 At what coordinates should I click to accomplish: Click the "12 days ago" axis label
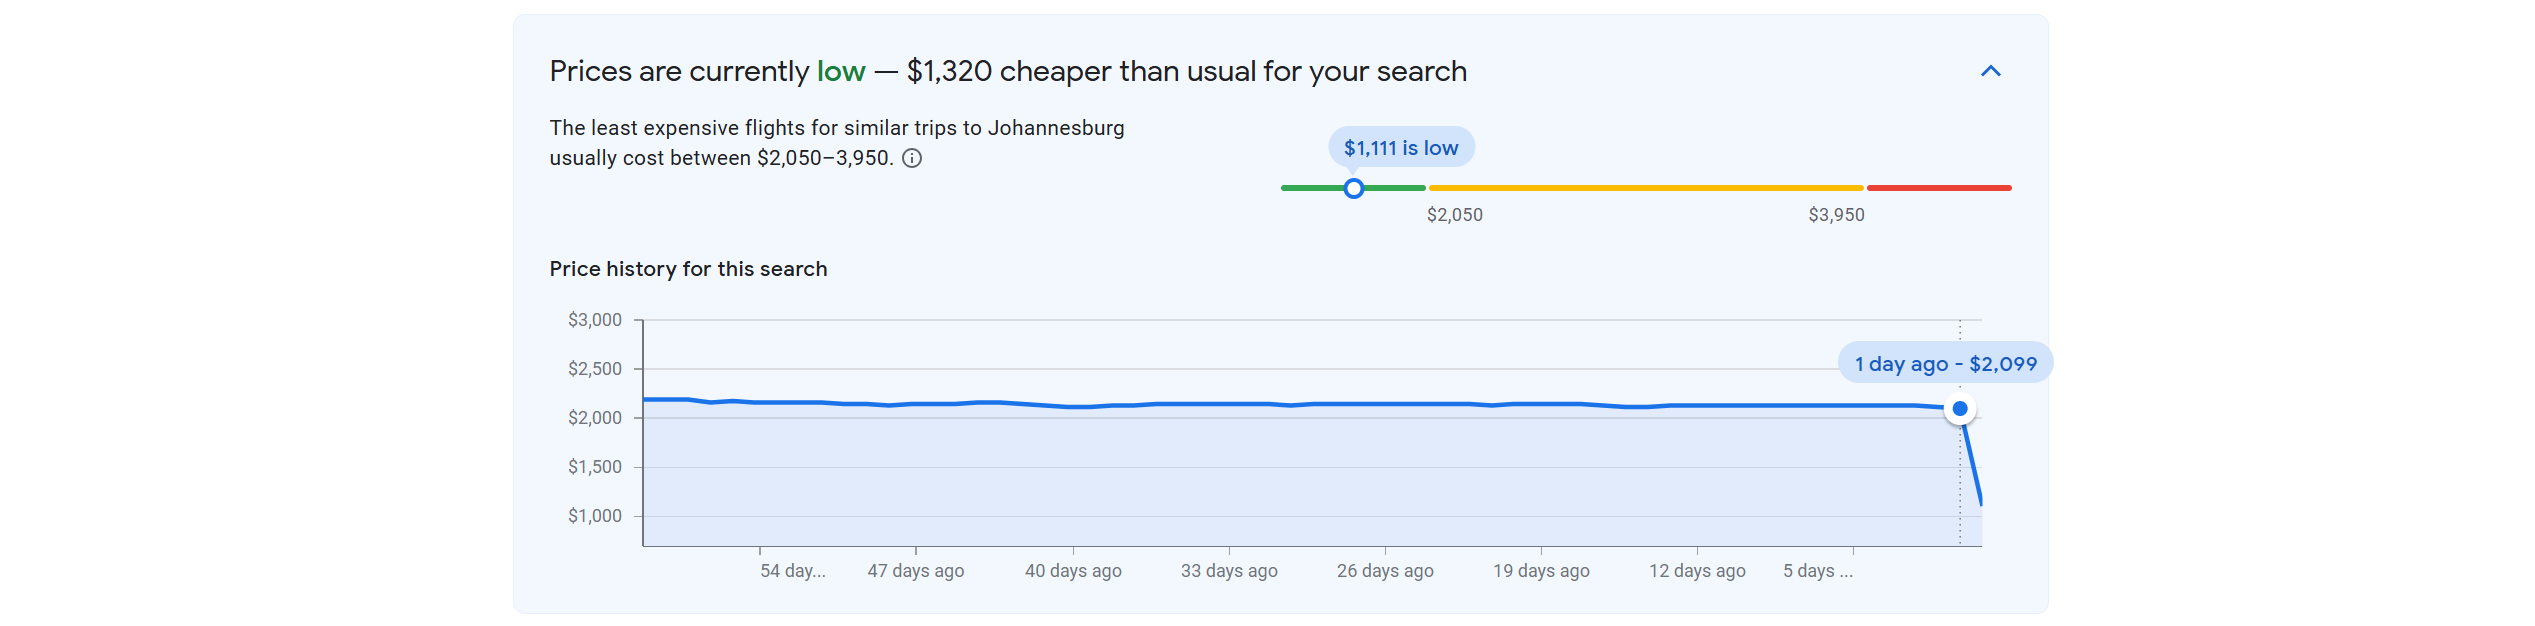[1697, 571]
